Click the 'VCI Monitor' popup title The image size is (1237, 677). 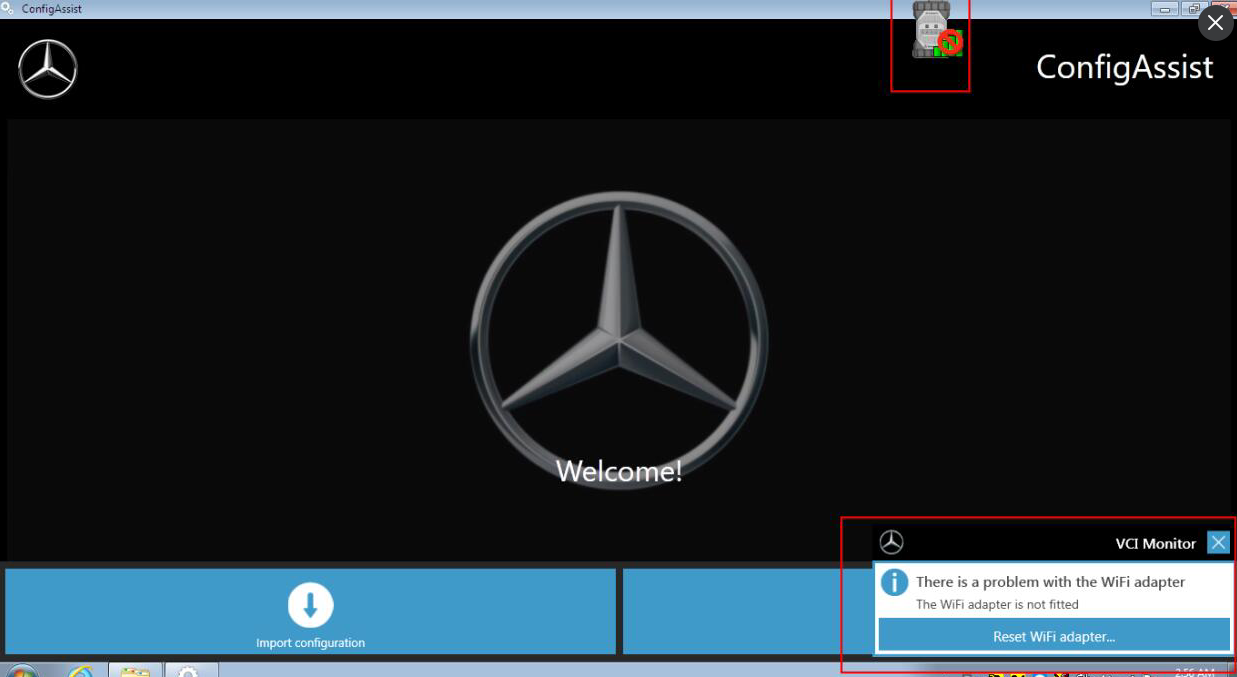1155,544
